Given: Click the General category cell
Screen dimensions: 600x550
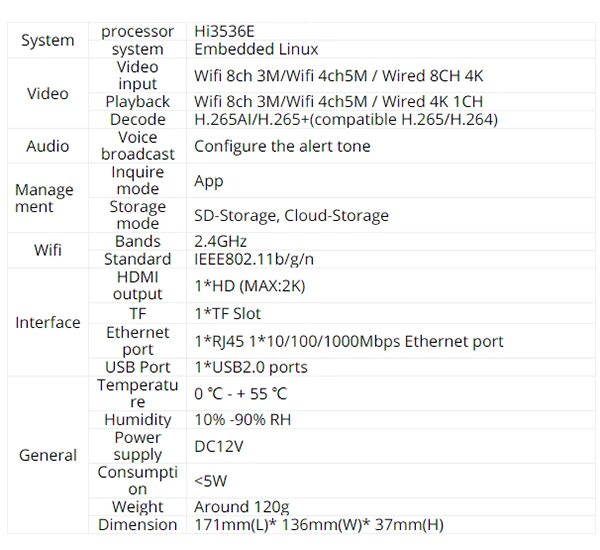Looking at the screenshot, I should click(47, 455).
